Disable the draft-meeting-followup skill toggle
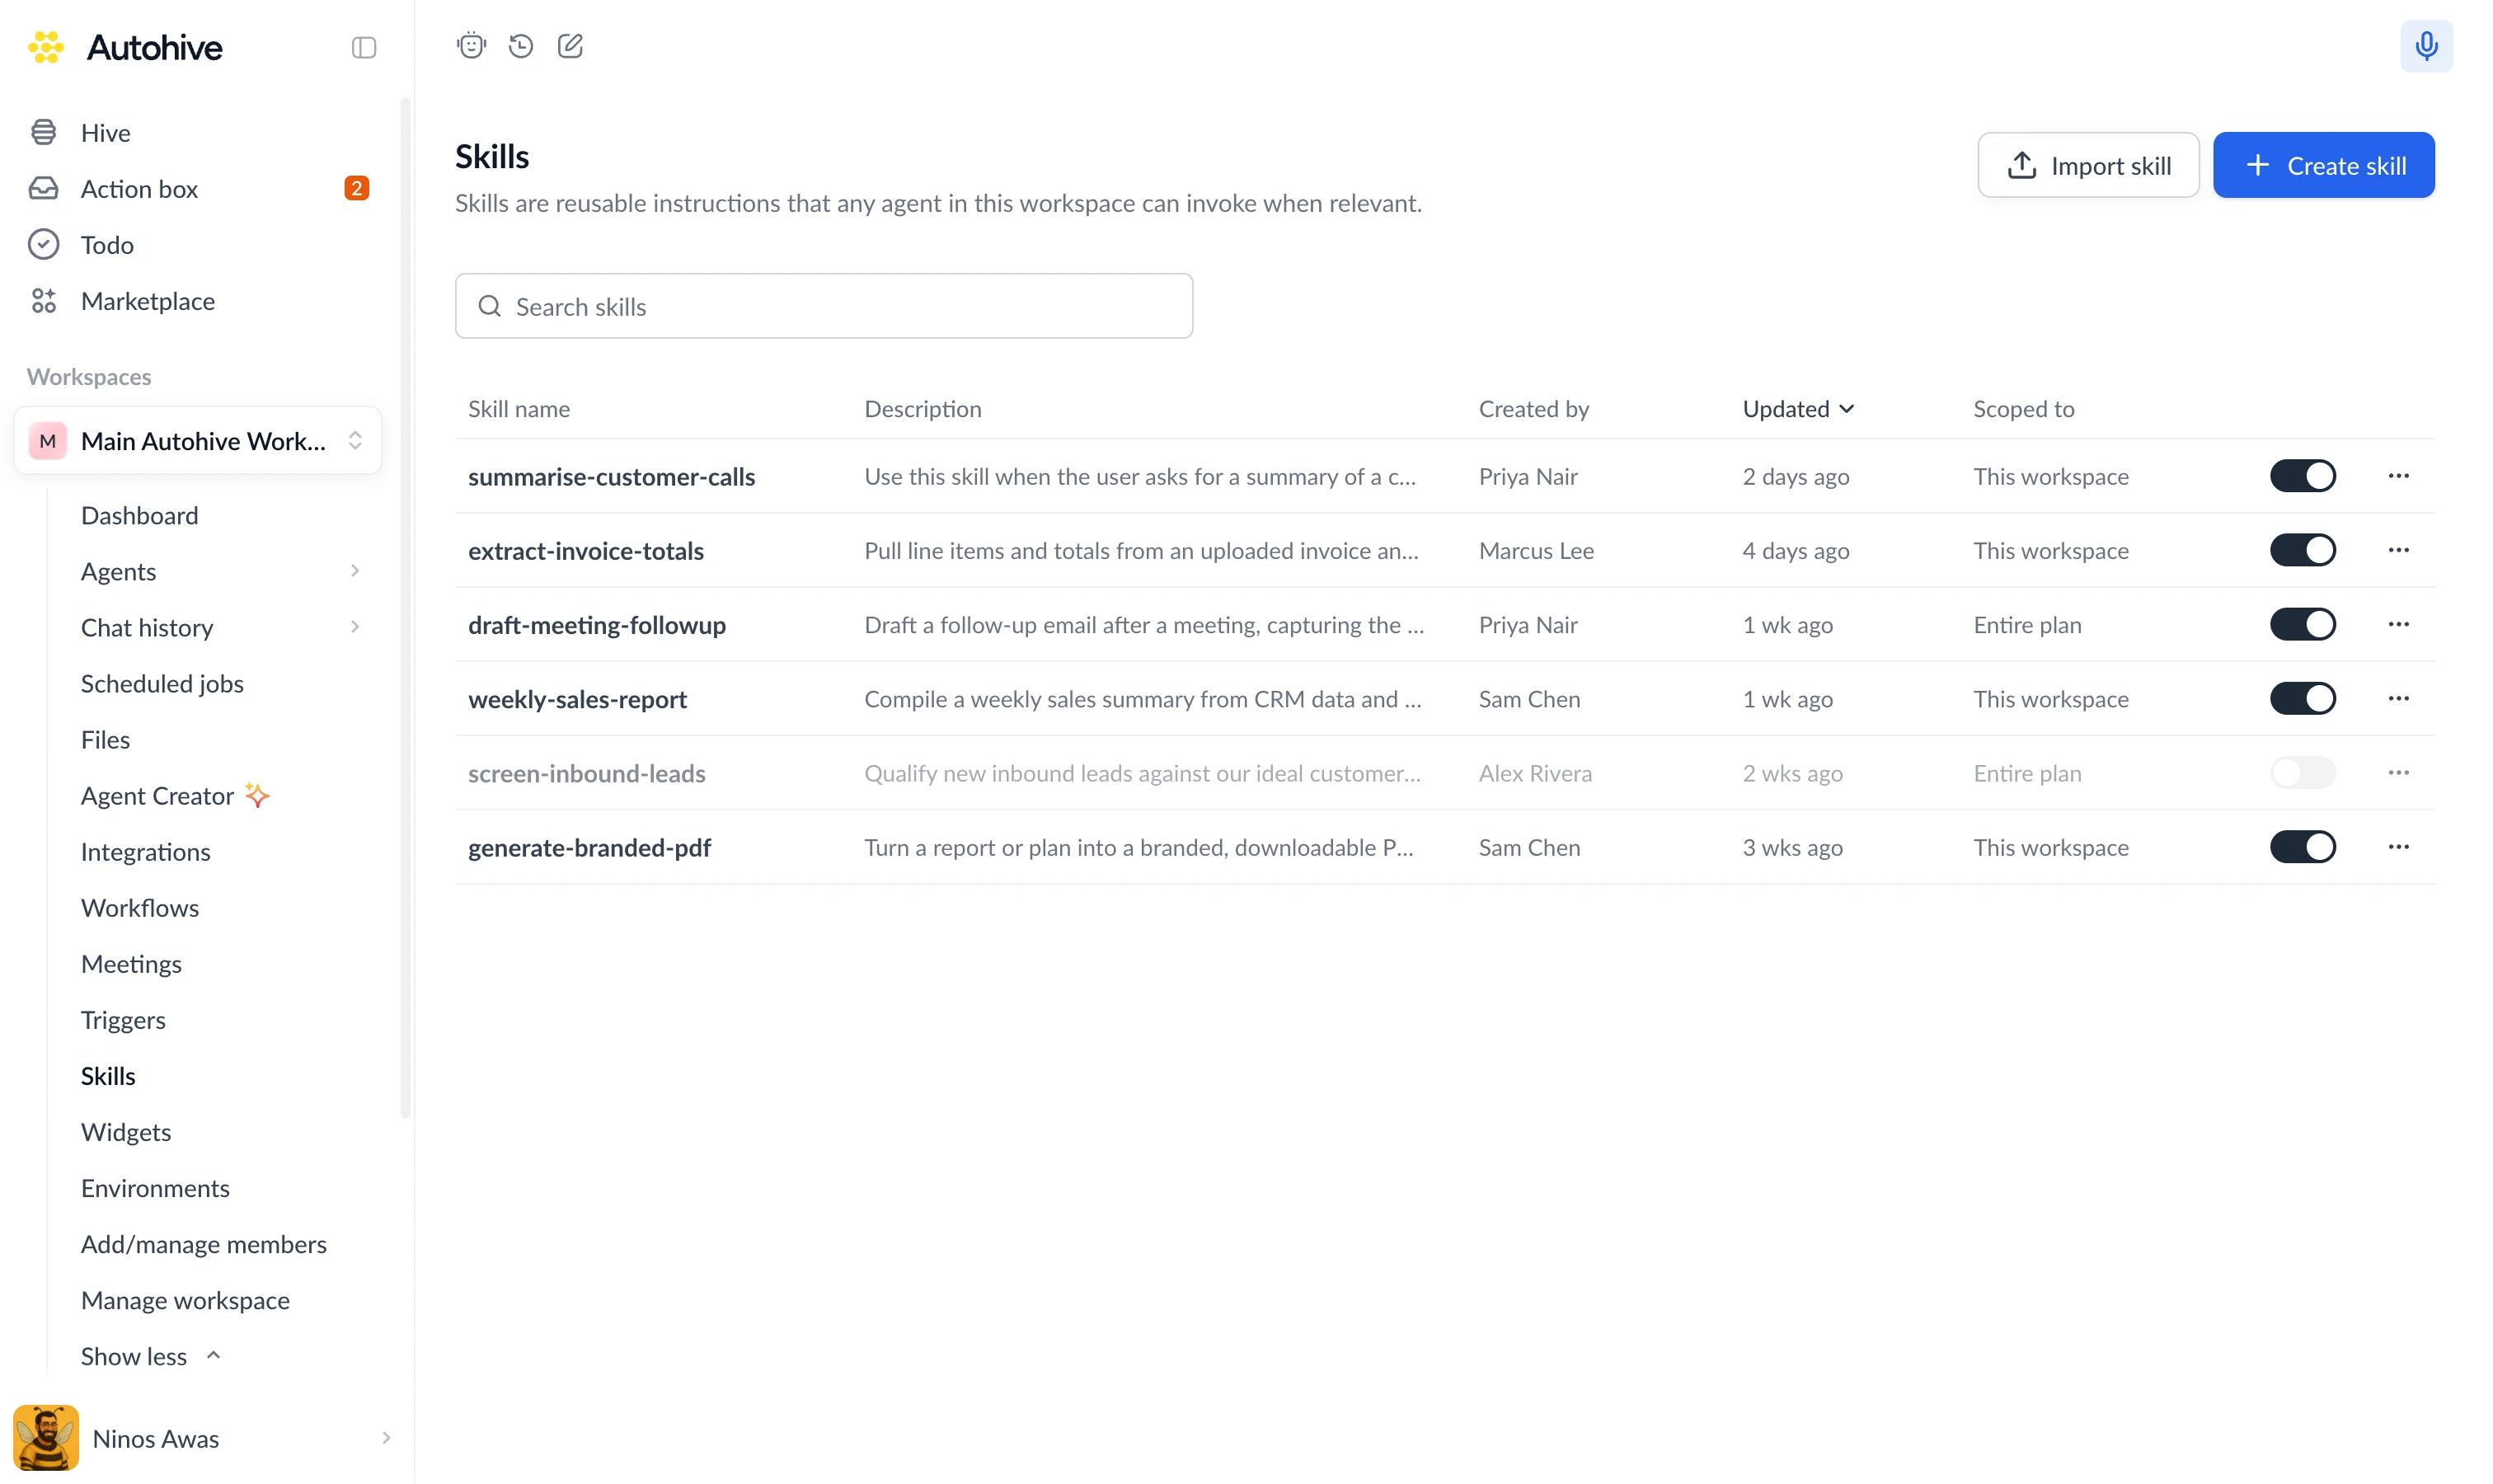This screenshot has height=1484, width=2493. point(2302,624)
